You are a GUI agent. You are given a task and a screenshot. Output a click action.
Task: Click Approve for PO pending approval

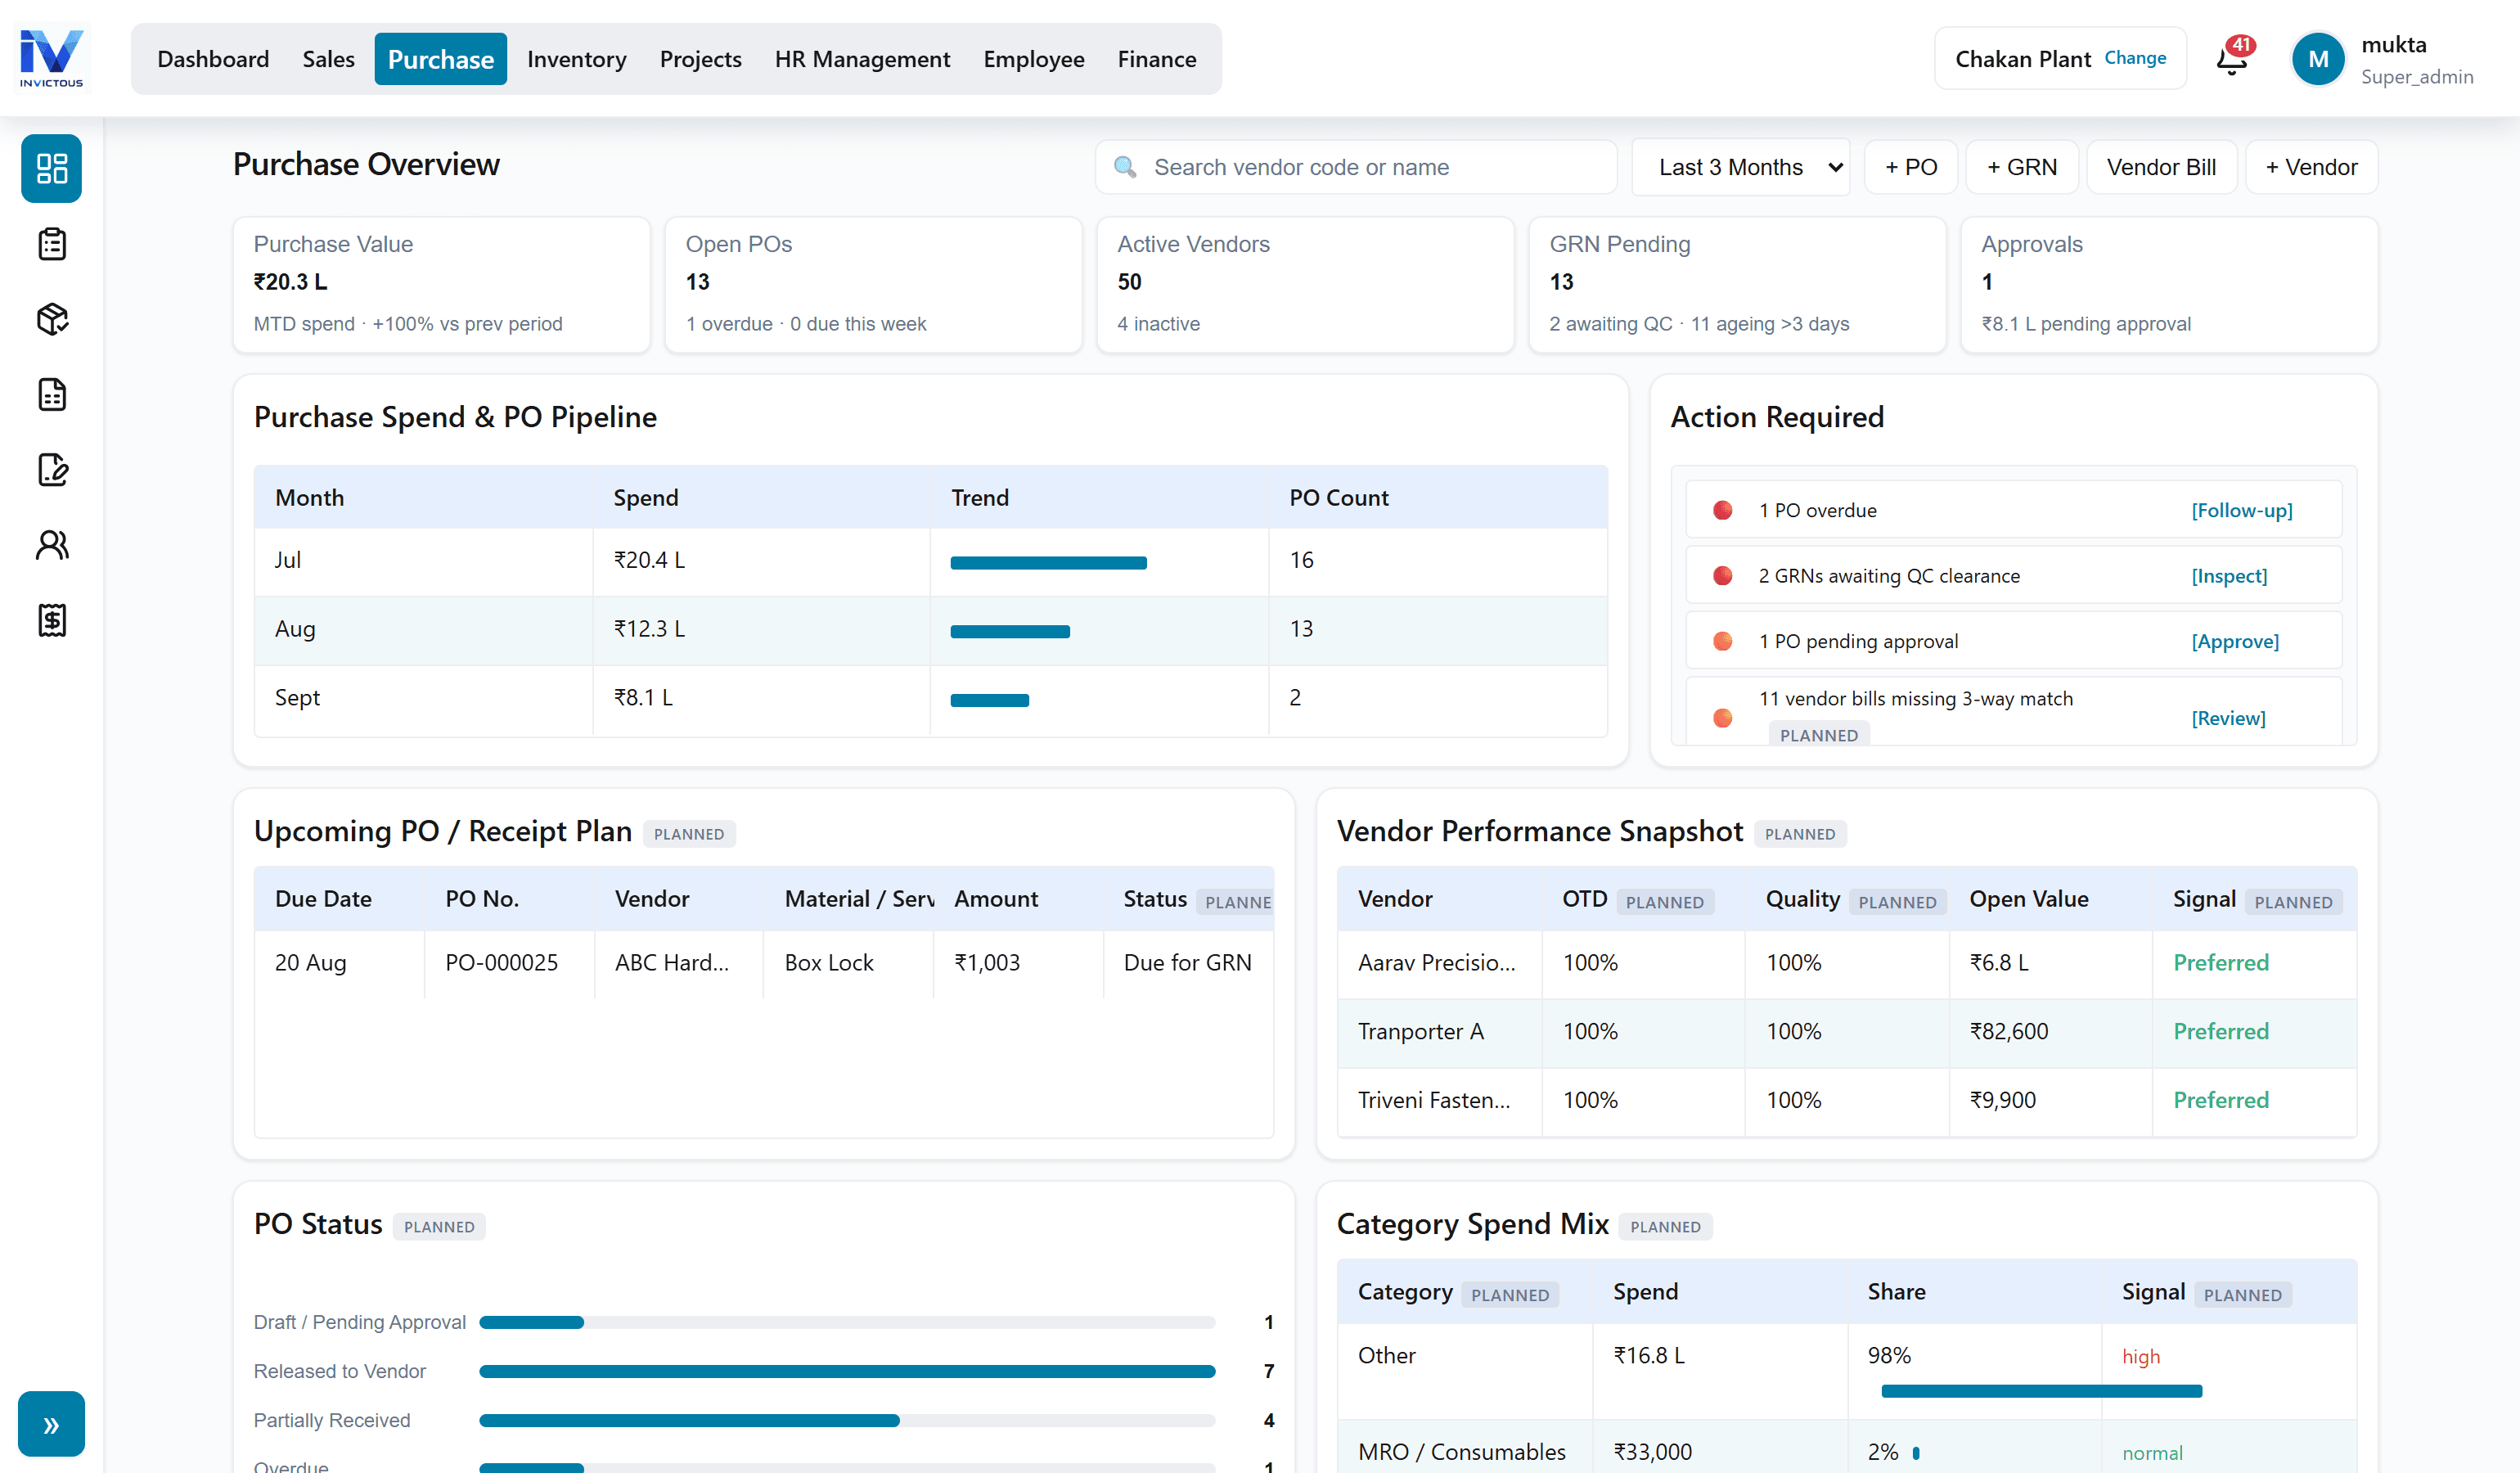pos(2235,641)
